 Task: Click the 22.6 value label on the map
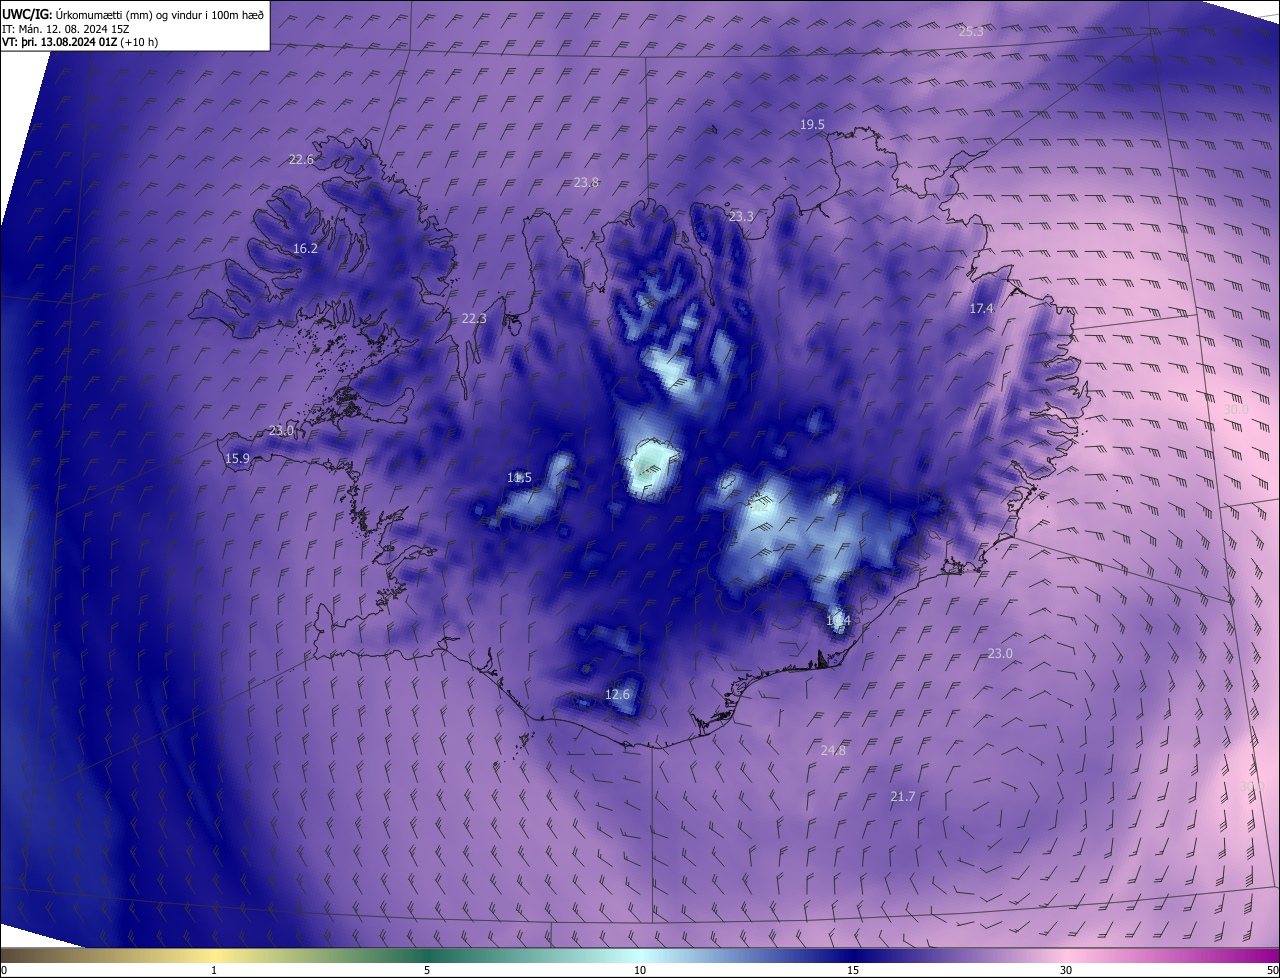[x=301, y=160]
